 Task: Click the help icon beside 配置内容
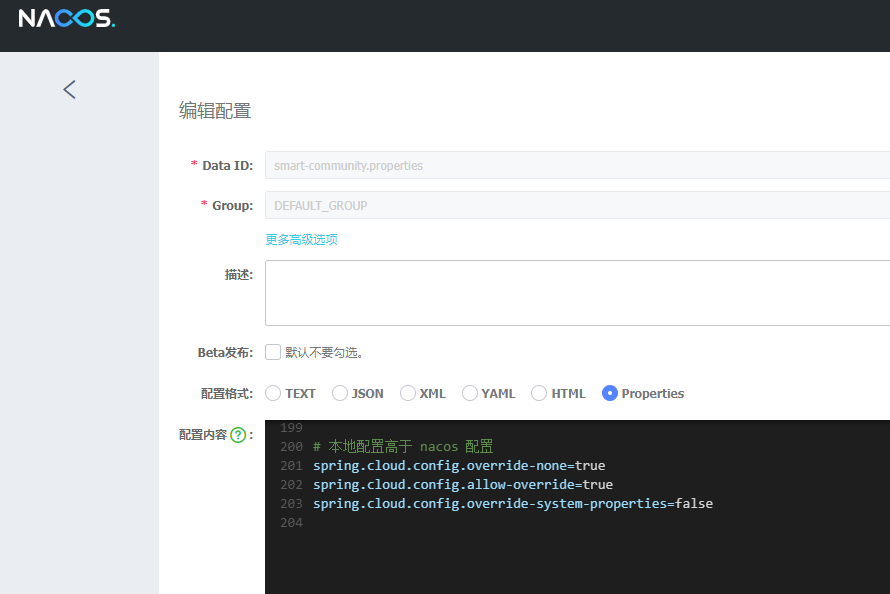tap(238, 435)
